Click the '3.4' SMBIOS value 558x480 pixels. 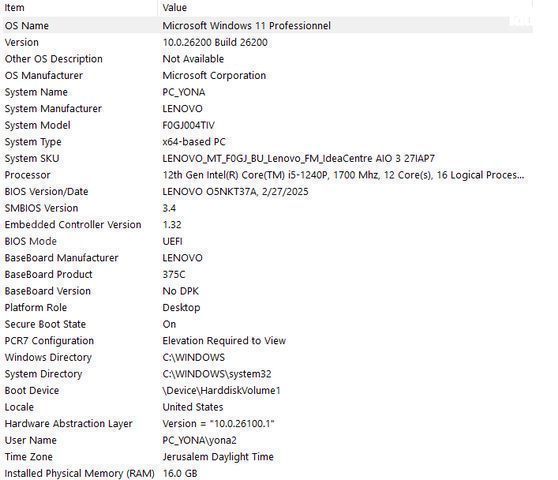pyautogui.click(x=169, y=208)
